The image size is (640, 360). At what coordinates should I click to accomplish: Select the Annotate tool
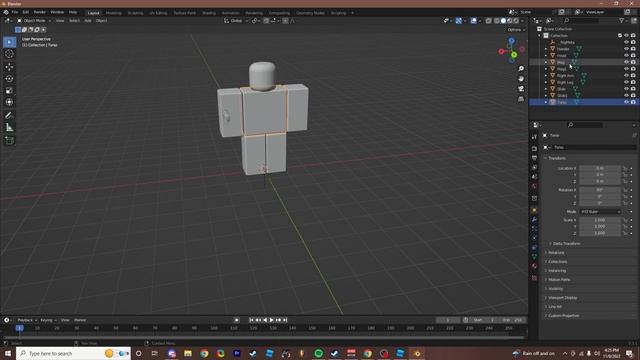coord(9,116)
